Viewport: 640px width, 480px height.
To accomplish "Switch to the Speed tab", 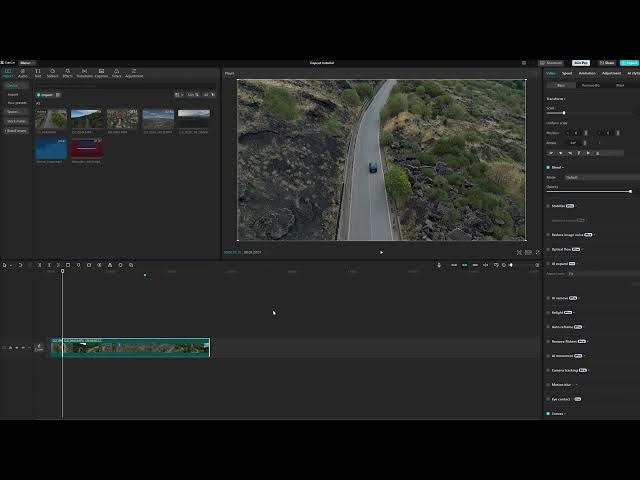I will coord(567,73).
